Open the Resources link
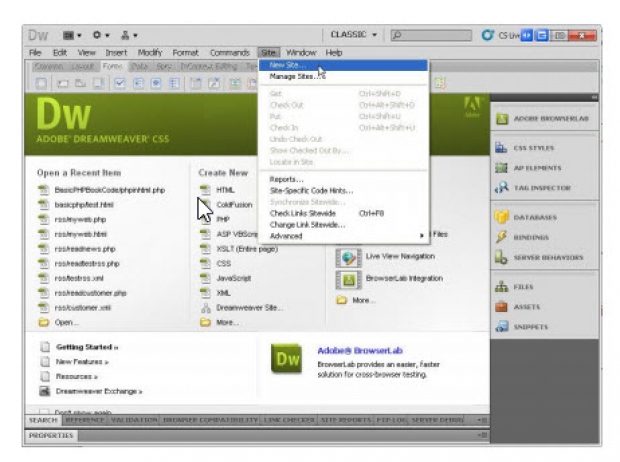 pyautogui.click(x=77, y=377)
